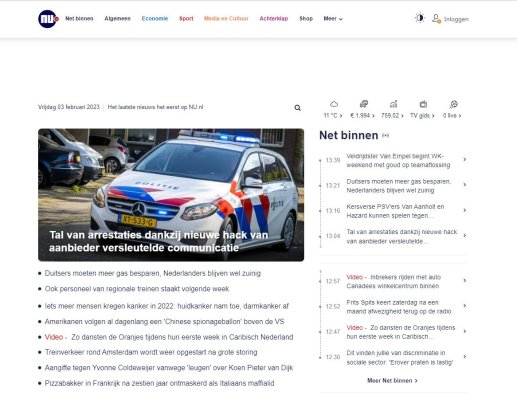Open the fuel price pump icon

[363, 104]
